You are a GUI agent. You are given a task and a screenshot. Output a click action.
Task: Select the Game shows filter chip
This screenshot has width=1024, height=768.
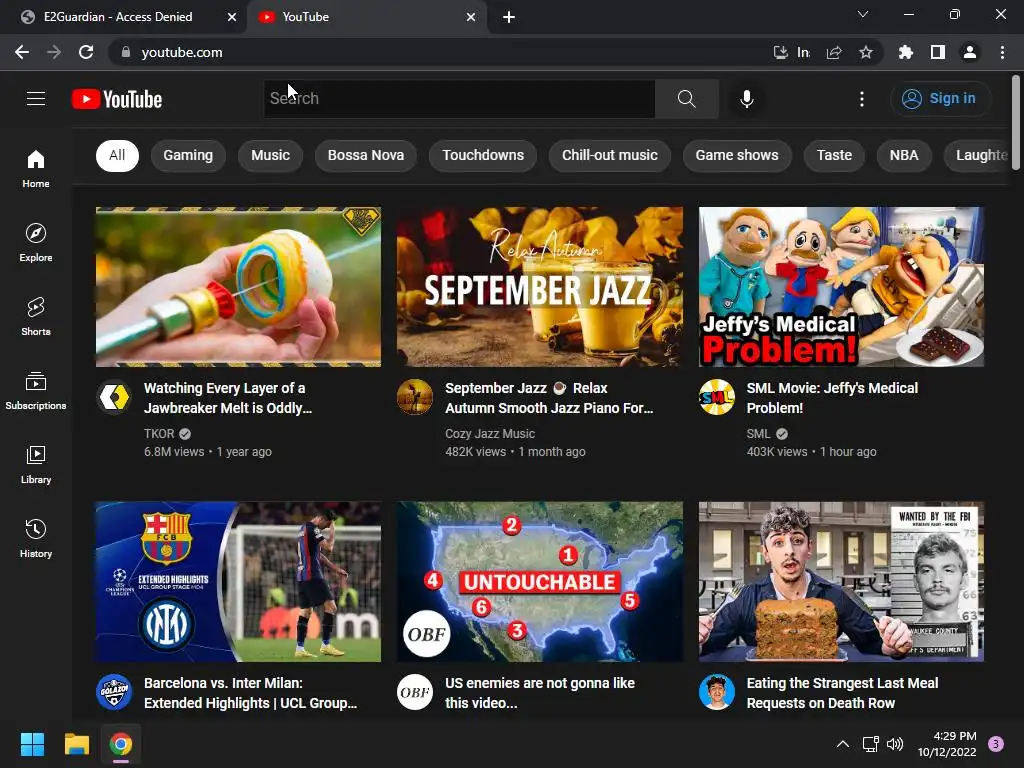(737, 155)
